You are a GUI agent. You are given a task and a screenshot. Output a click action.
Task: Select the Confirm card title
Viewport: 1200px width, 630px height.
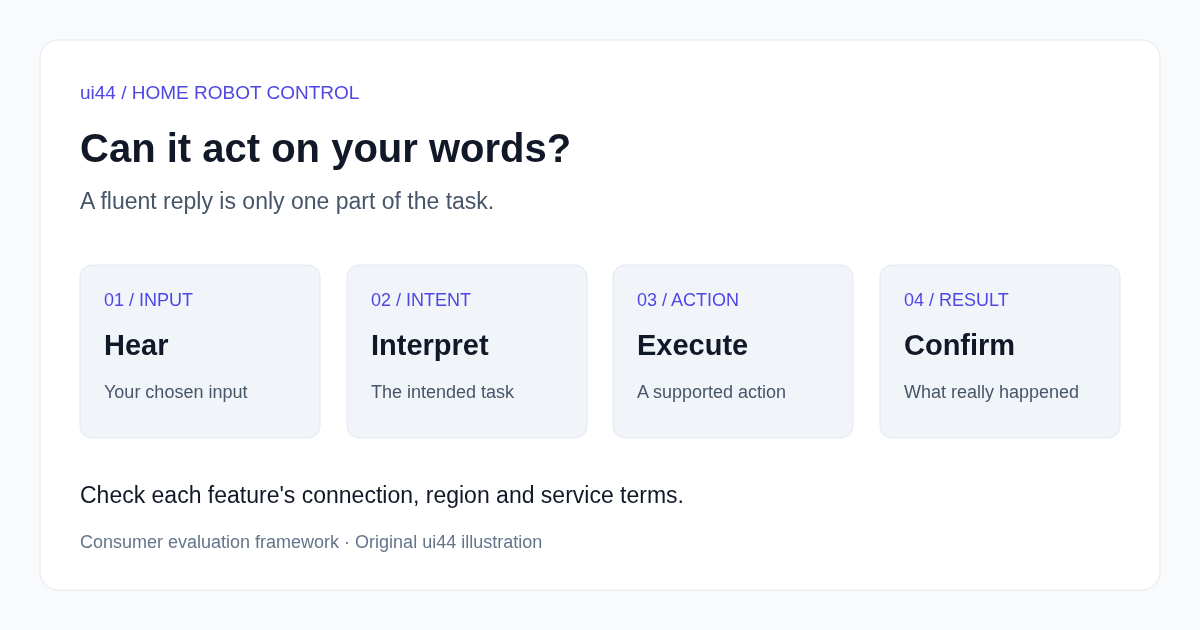pos(959,345)
